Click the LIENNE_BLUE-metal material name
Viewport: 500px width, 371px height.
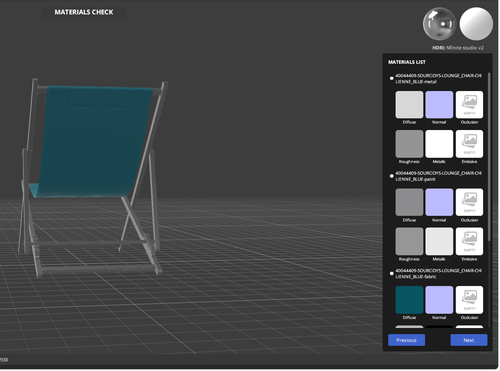[x=438, y=79]
